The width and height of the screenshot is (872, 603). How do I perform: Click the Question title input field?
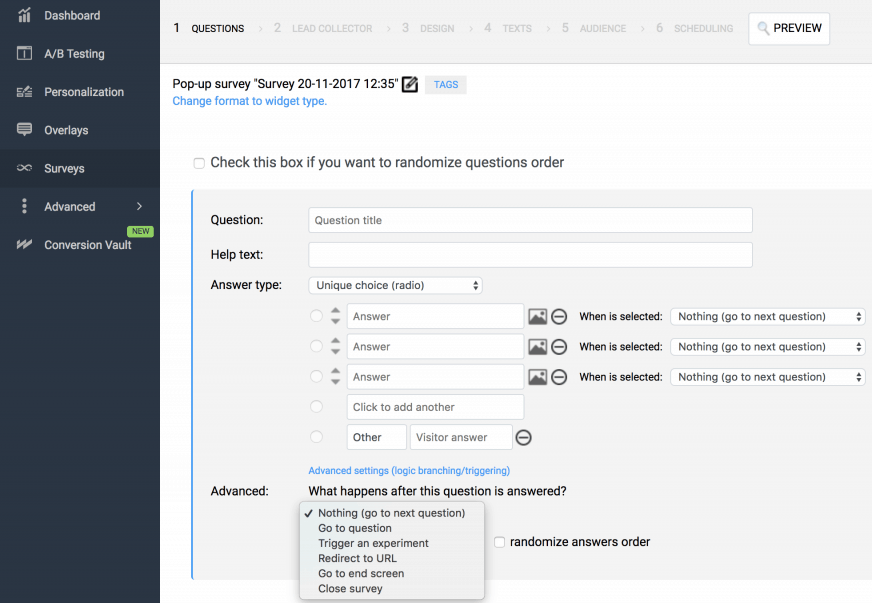531,220
